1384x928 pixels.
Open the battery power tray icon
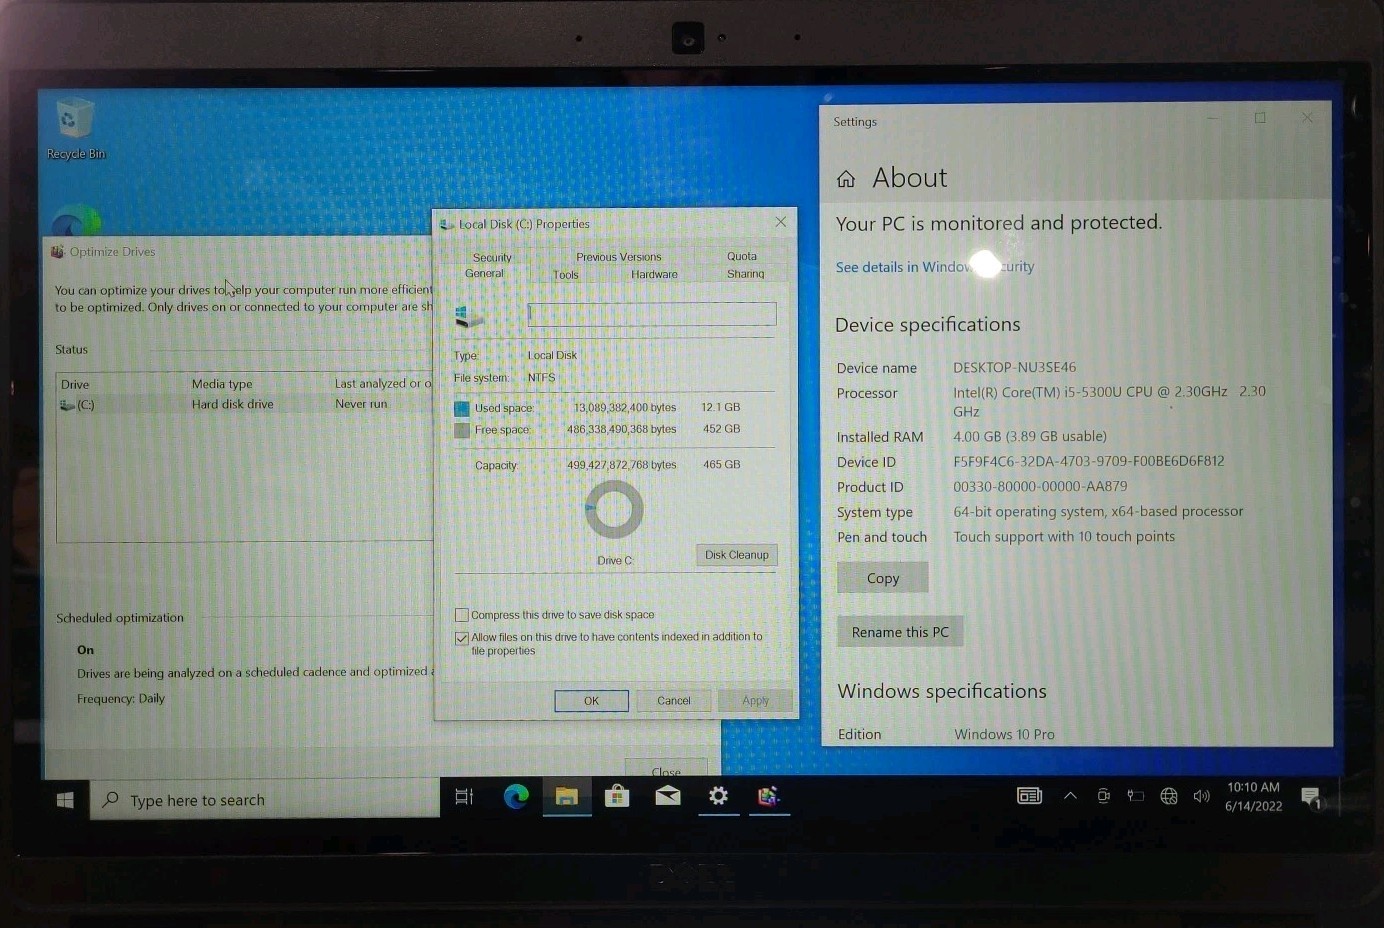(1135, 796)
